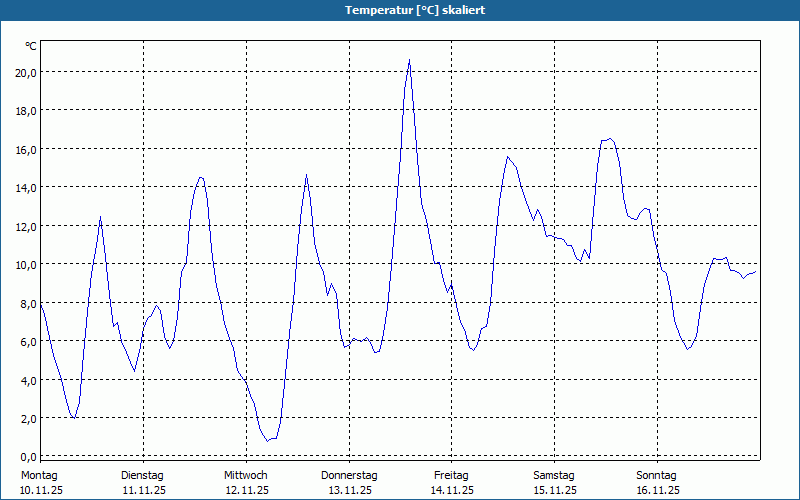This screenshot has height=500, width=800.
Task: Click the date 10.11.25
Action: click(x=41, y=490)
